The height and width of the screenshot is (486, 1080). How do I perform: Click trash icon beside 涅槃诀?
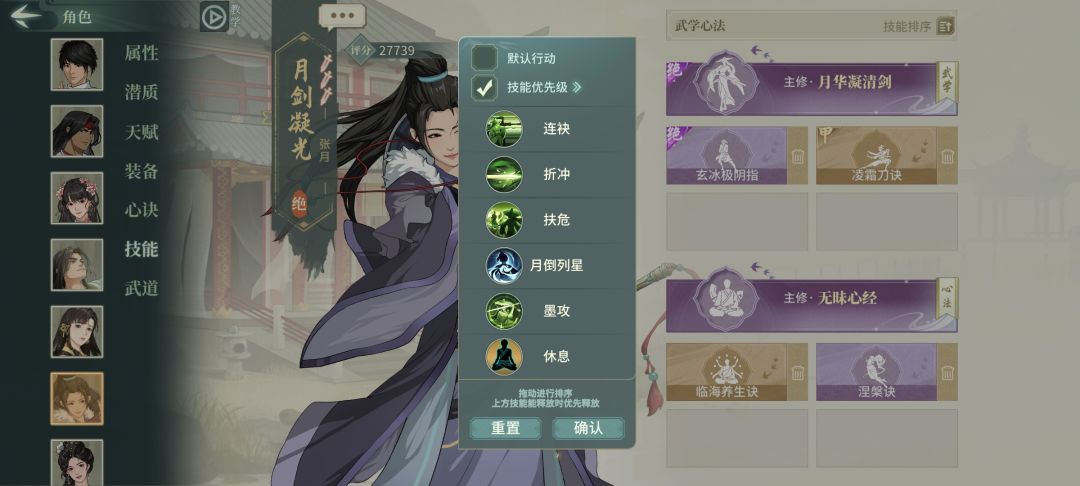tap(948, 373)
